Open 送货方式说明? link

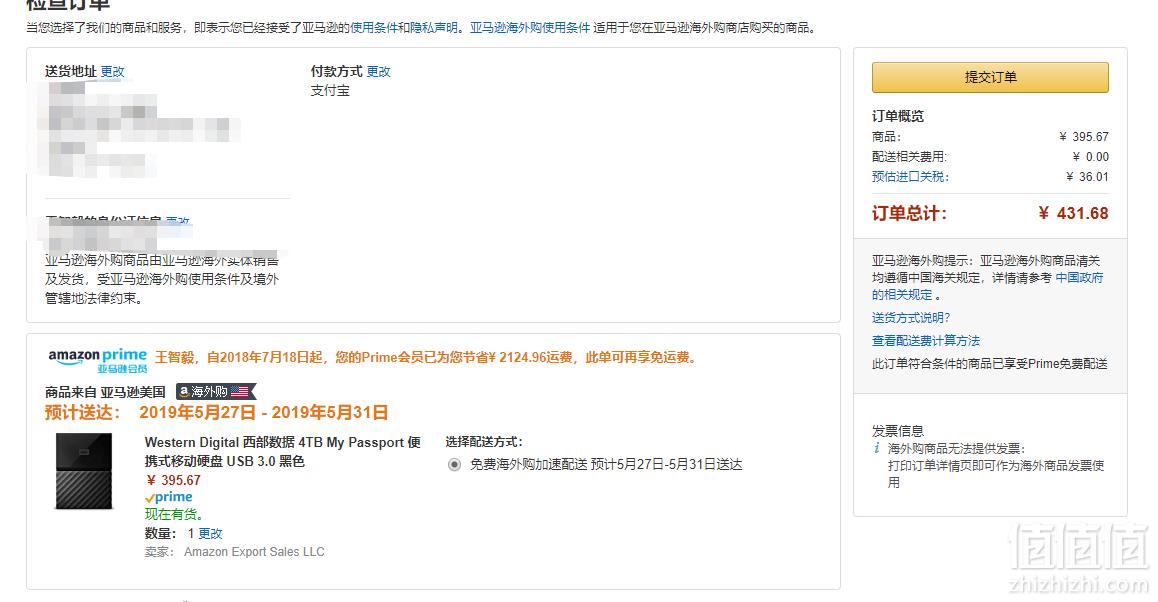tap(911, 318)
